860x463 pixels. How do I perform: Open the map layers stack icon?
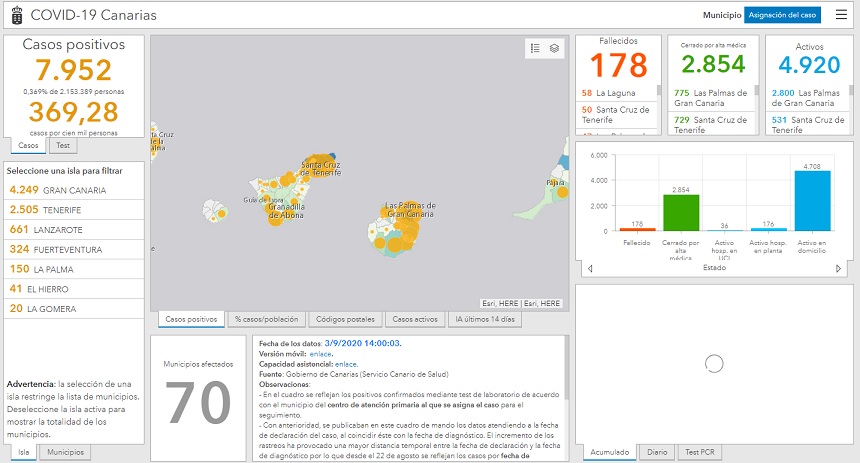click(x=554, y=48)
